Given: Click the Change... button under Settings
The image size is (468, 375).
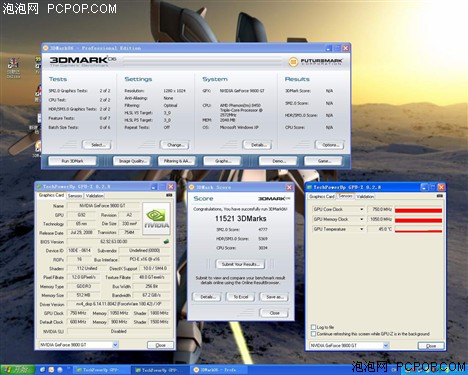Looking at the screenshot, I should point(175,145).
